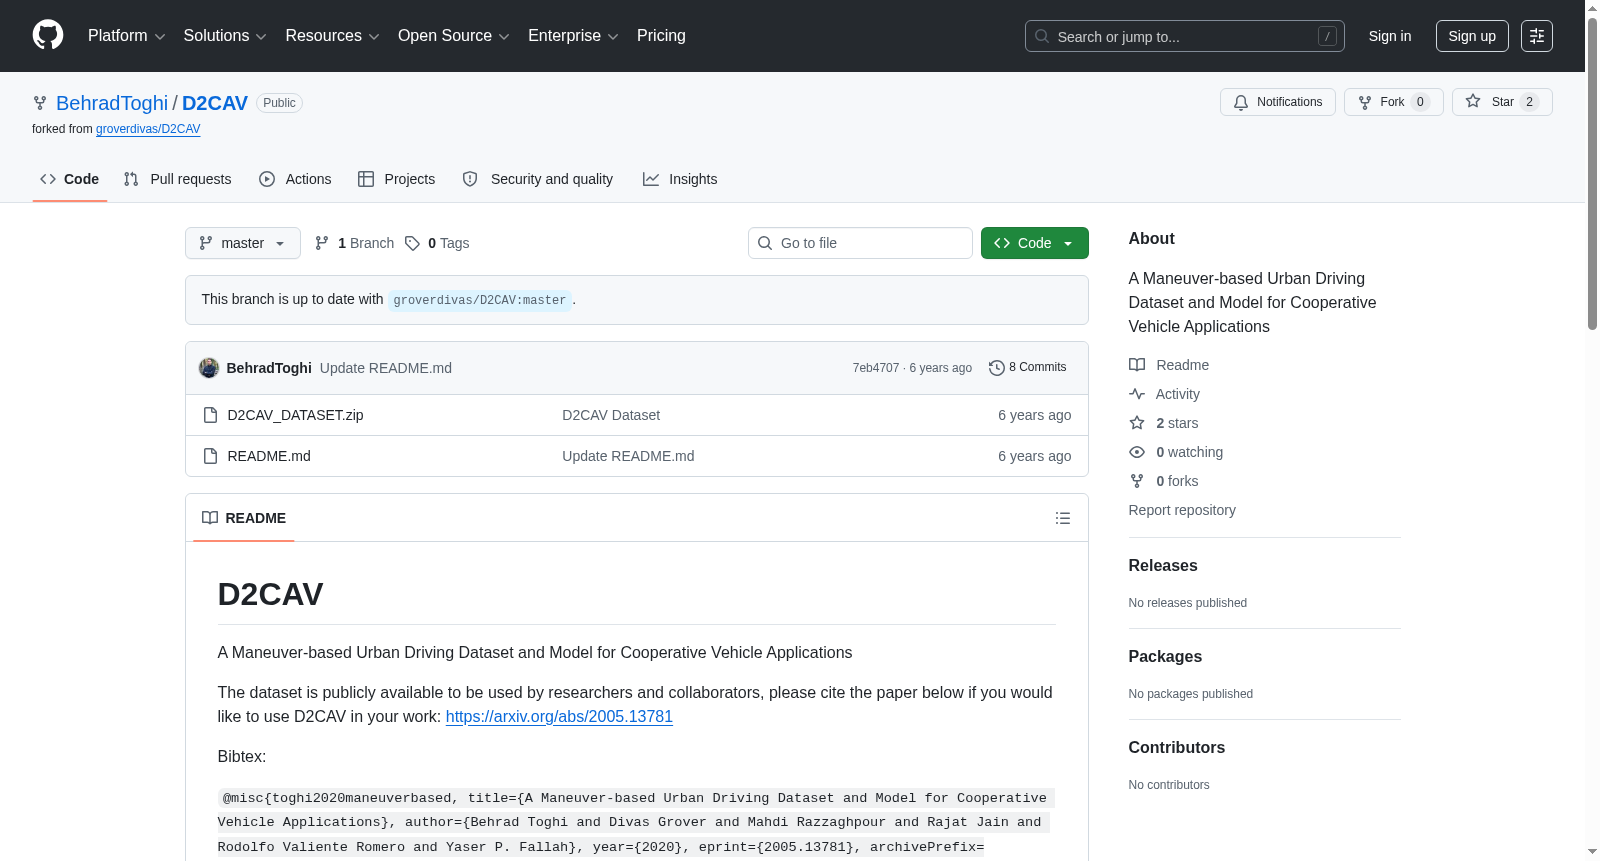Open the README.md file
The image size is (1600, 861).
click(269, 456)
